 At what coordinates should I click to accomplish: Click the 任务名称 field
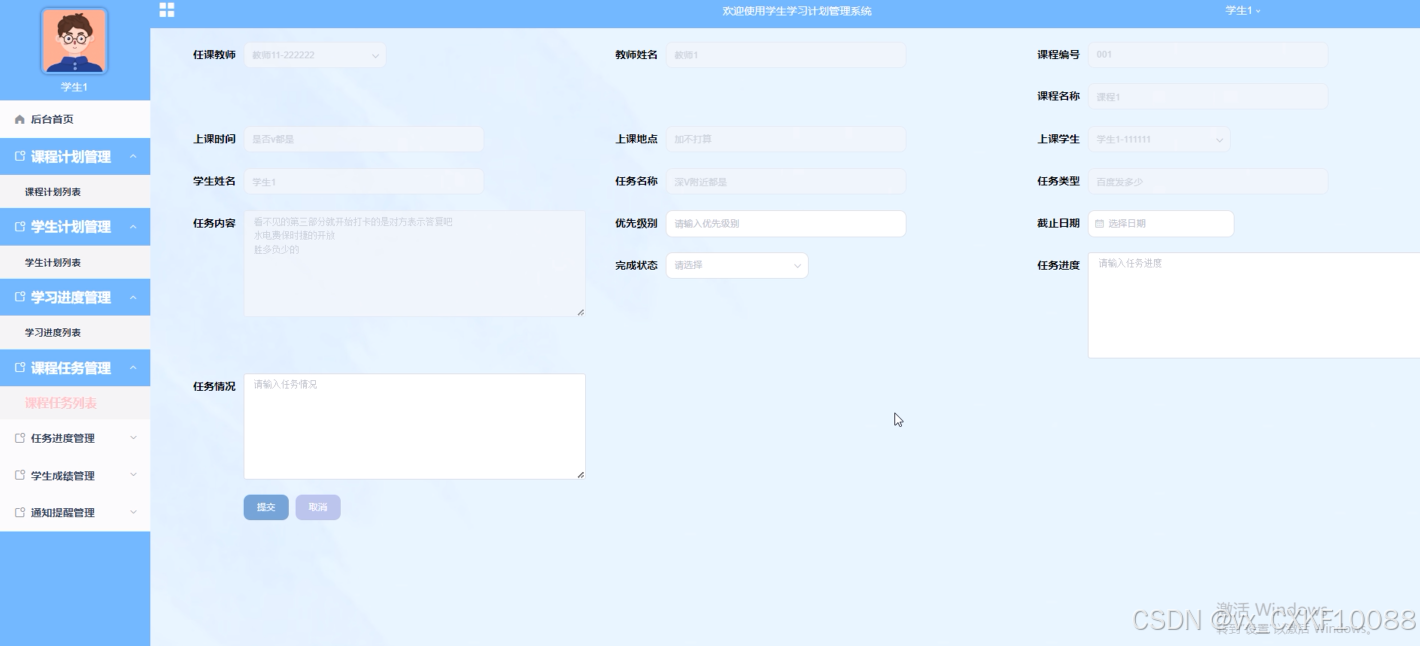(786, 182)
